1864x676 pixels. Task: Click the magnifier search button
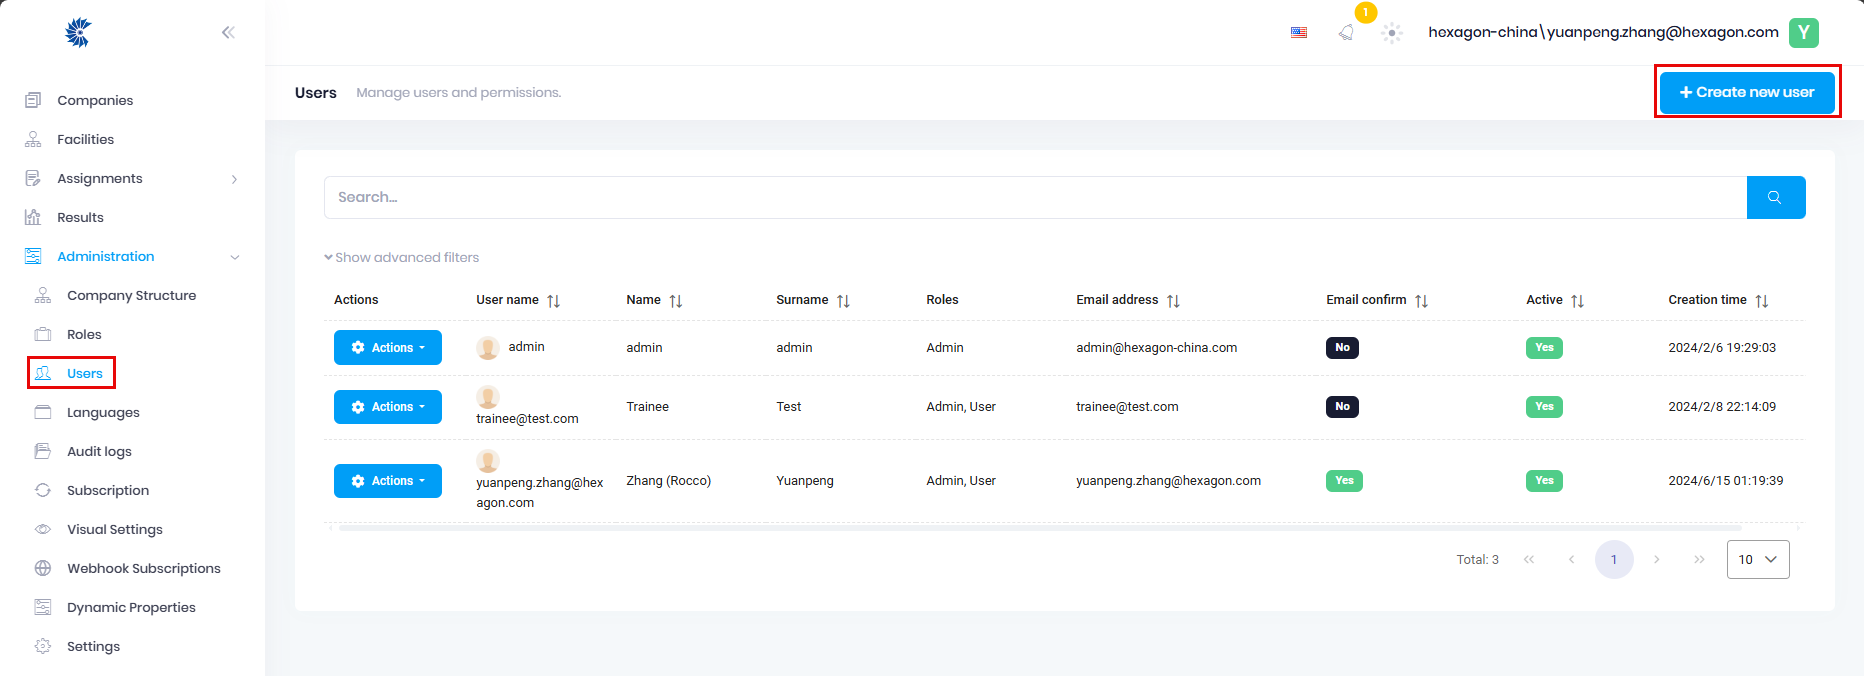1775,197
